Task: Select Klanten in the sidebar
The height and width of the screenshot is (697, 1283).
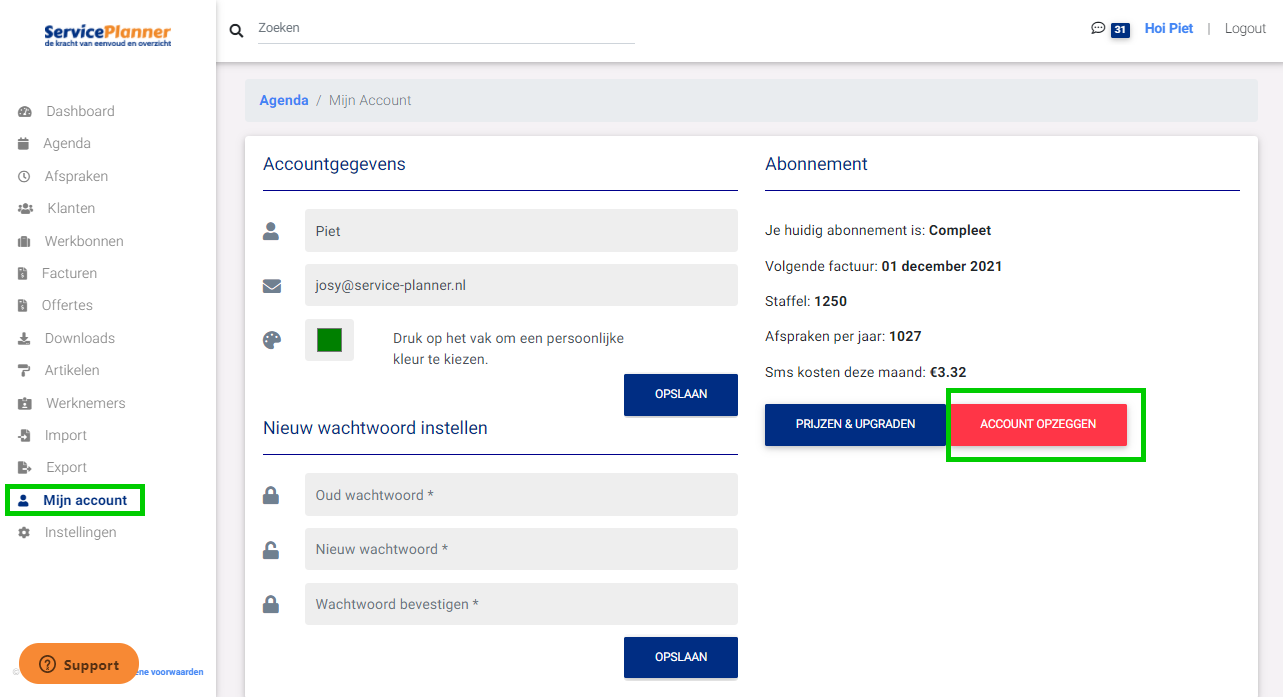Action: [71, 208]
